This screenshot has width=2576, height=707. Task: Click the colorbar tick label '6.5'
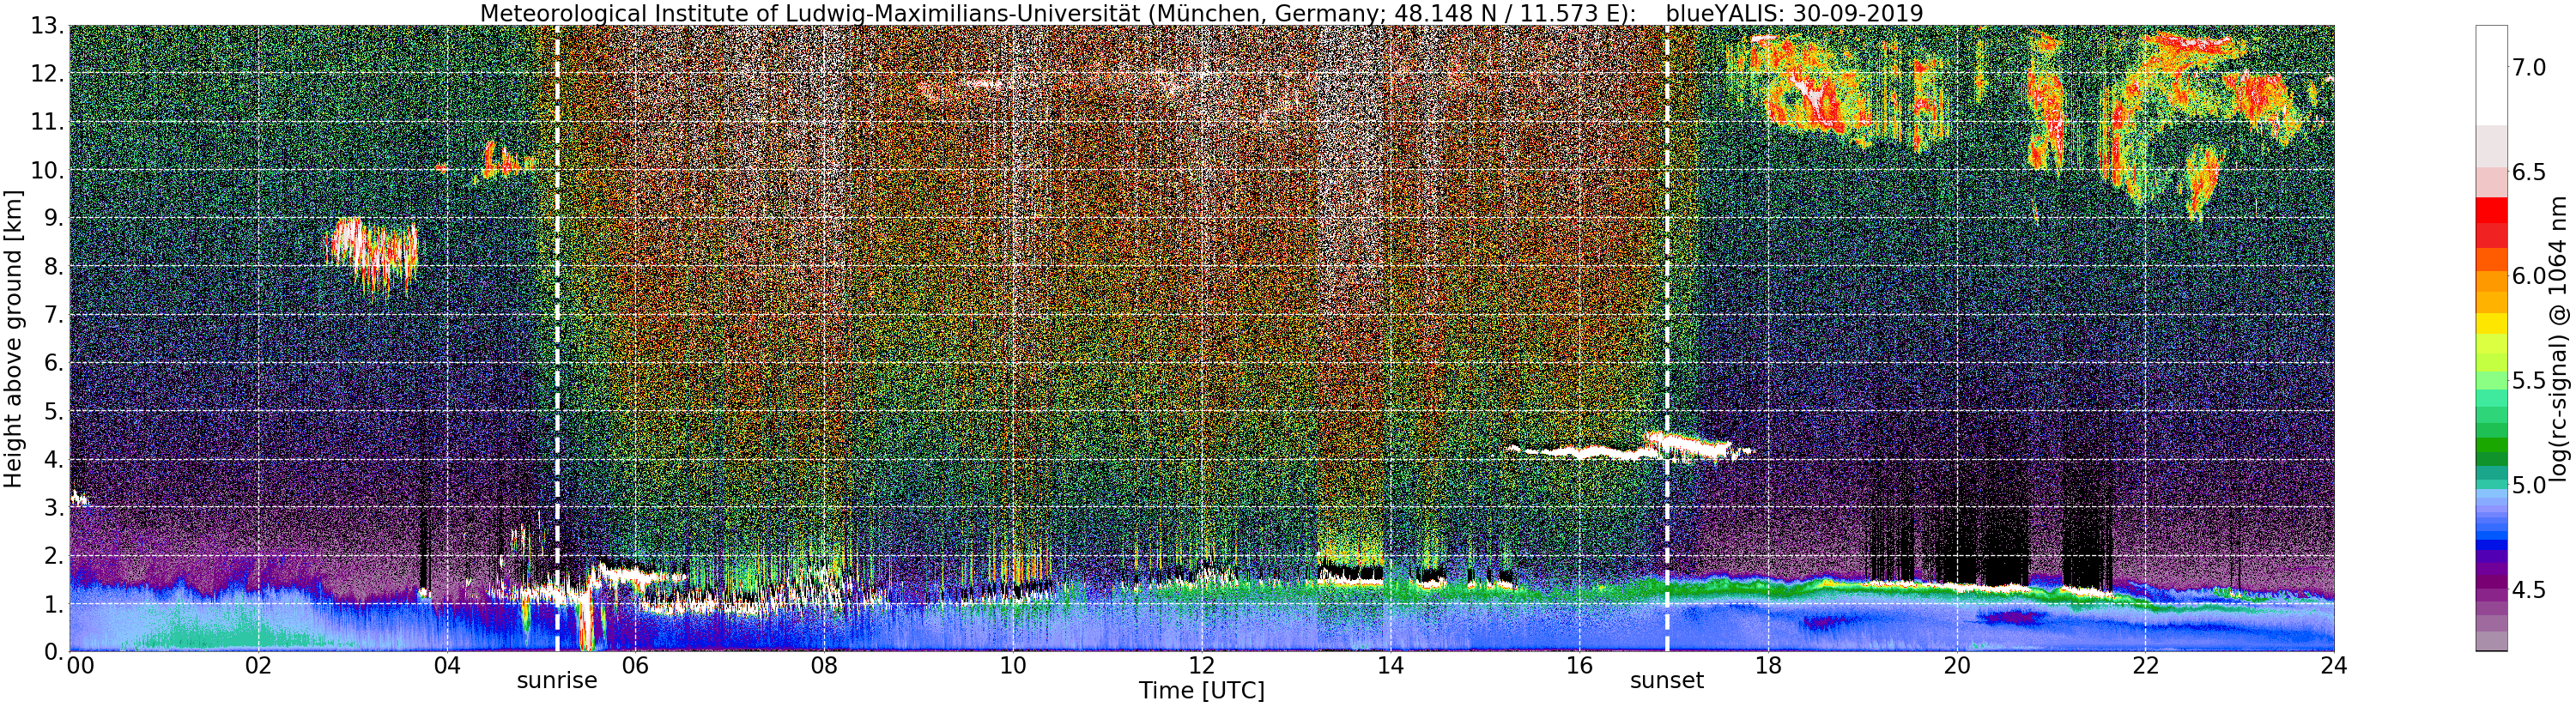point(2528,172)
